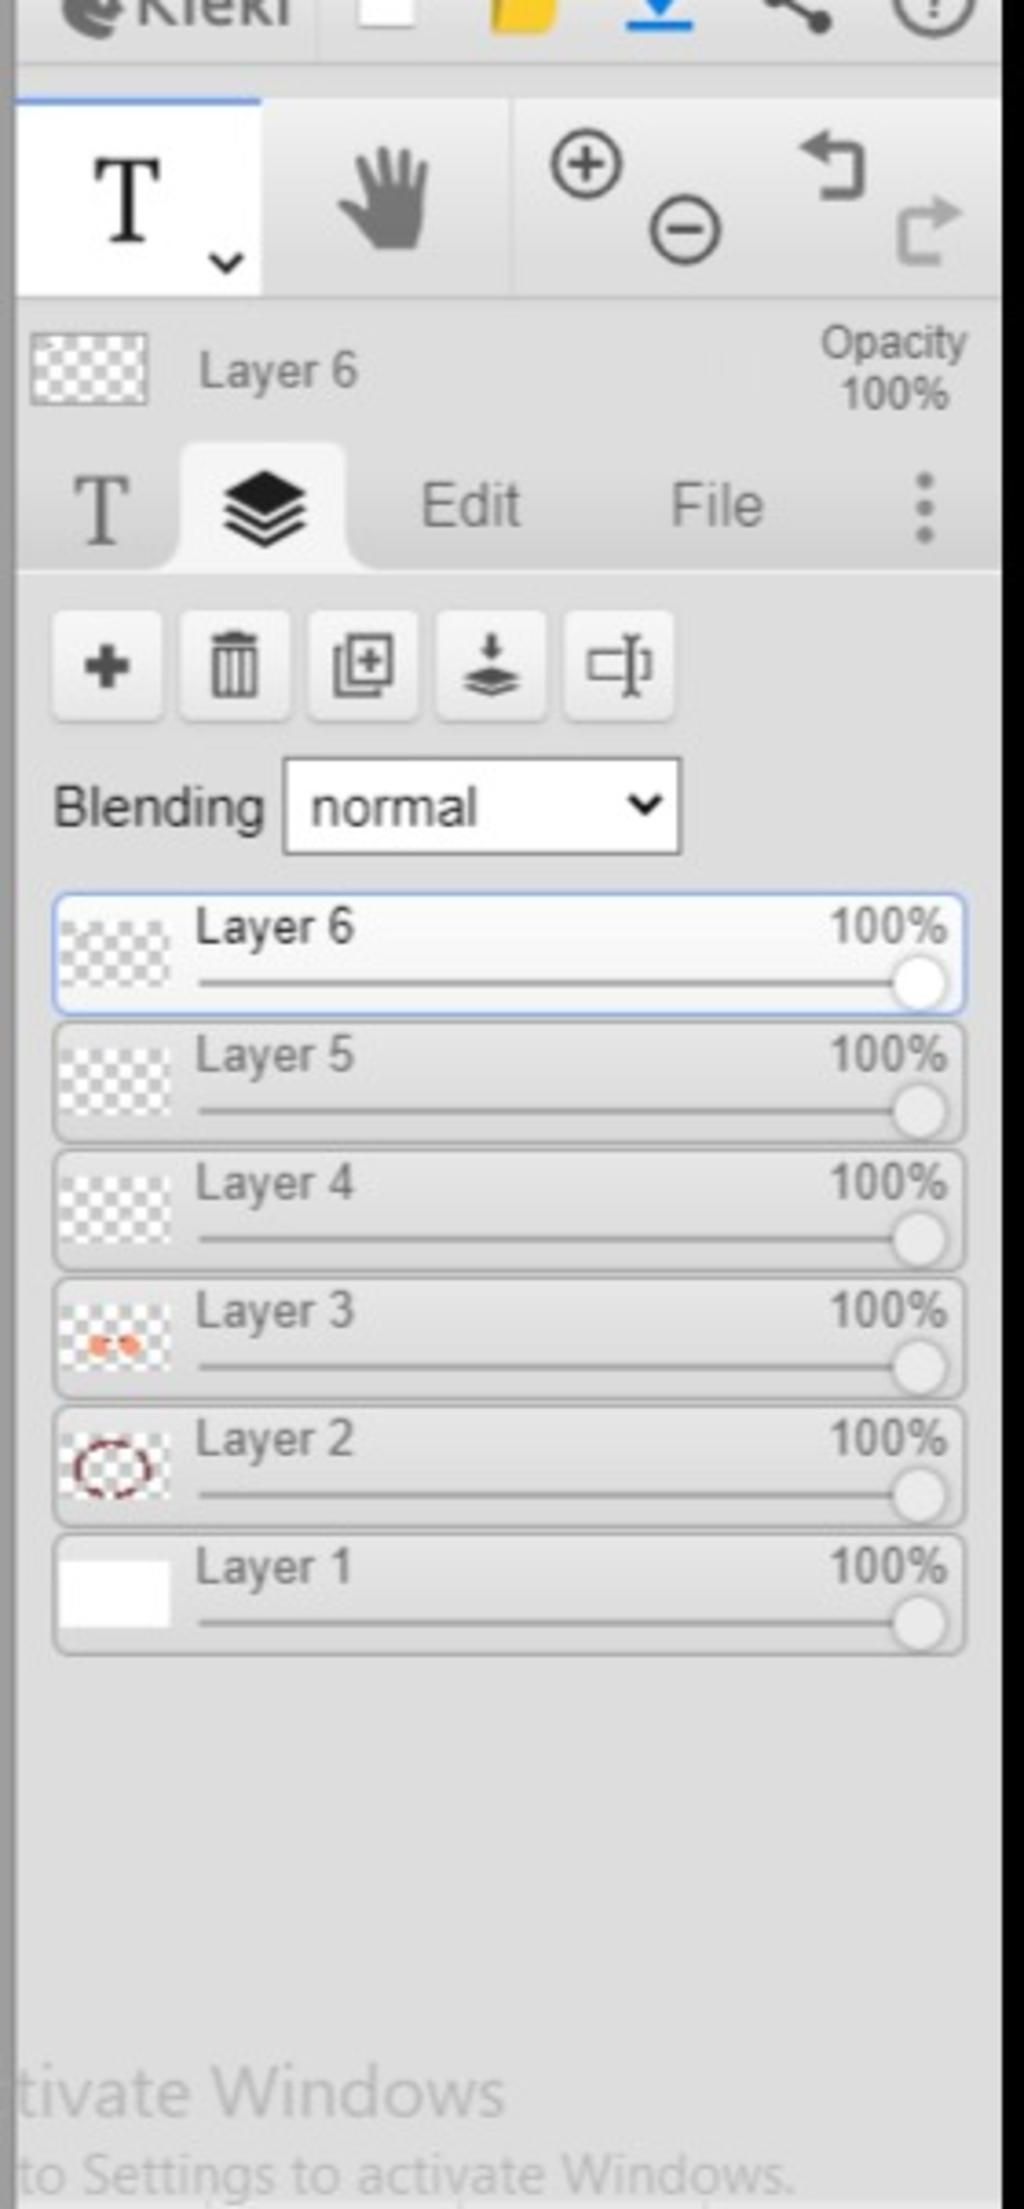This screenshot has width=1024, height=2209.
Task: Duplicate the current layer
Action: click(363, 665)
